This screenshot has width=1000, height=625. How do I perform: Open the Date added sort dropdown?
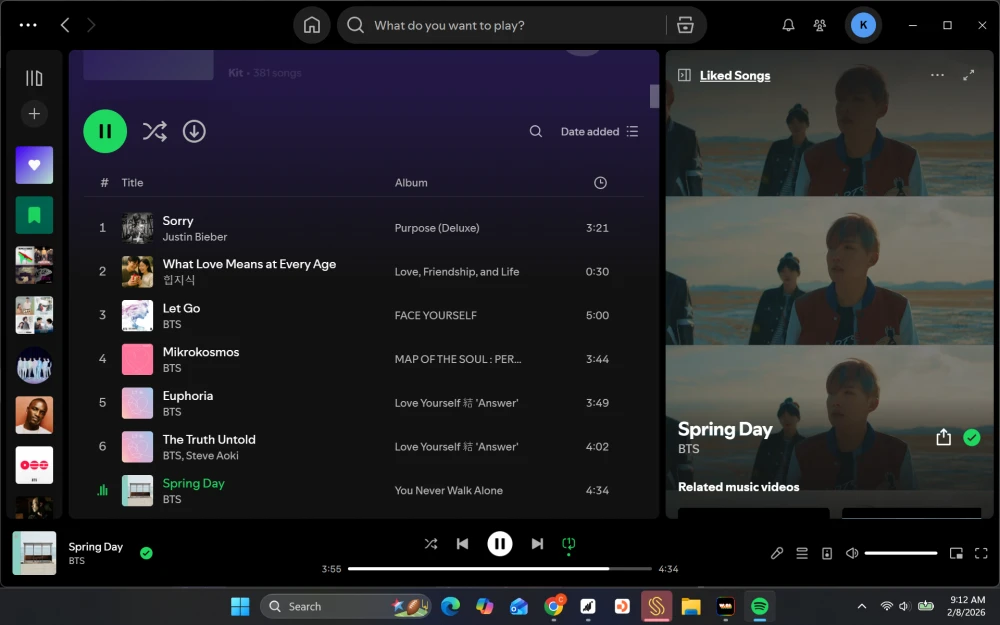[599, 131]
